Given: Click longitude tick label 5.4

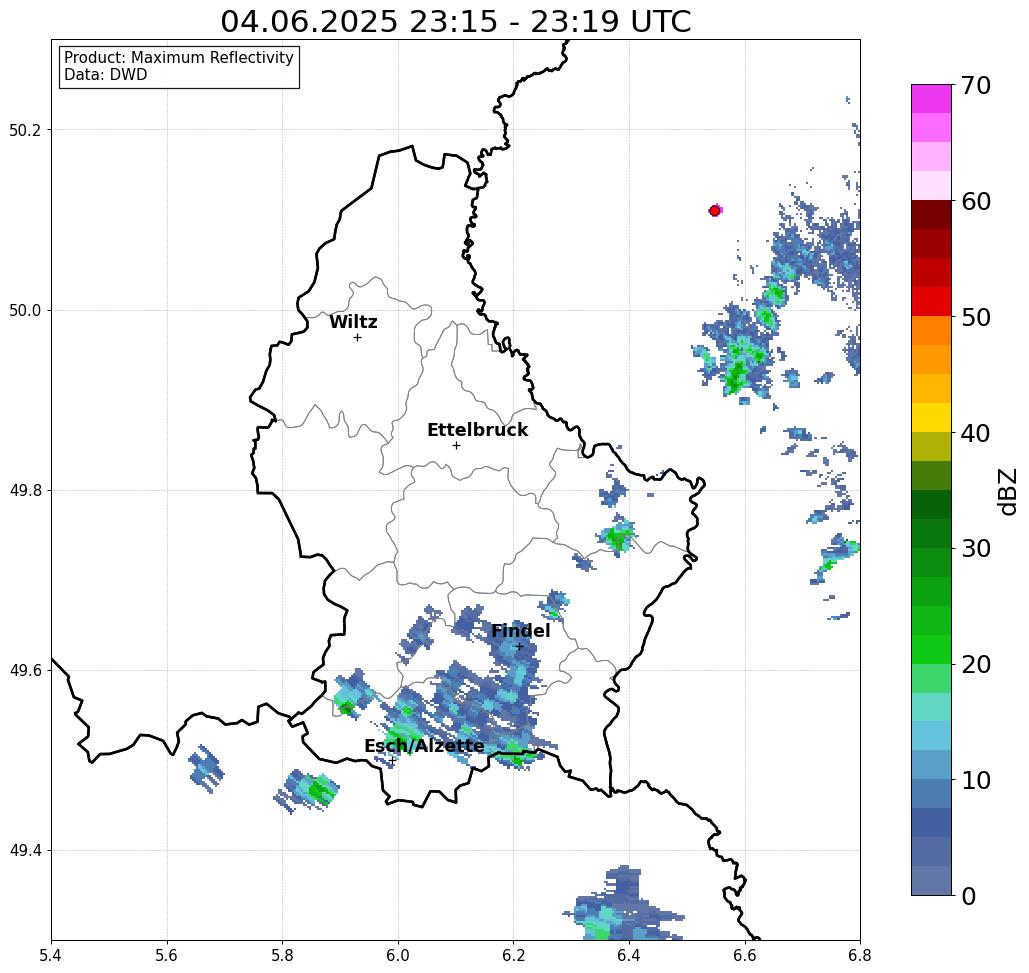Looking at the screenshot, I should [51, 955].
